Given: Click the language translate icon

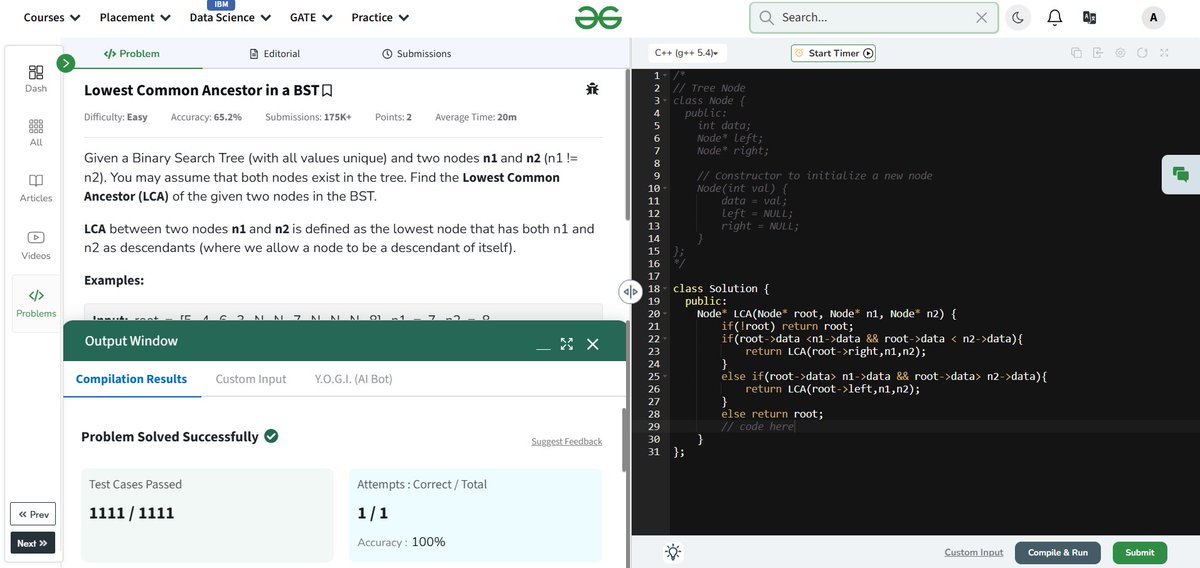Looking at the screenshot, I should coord(1090,17).
